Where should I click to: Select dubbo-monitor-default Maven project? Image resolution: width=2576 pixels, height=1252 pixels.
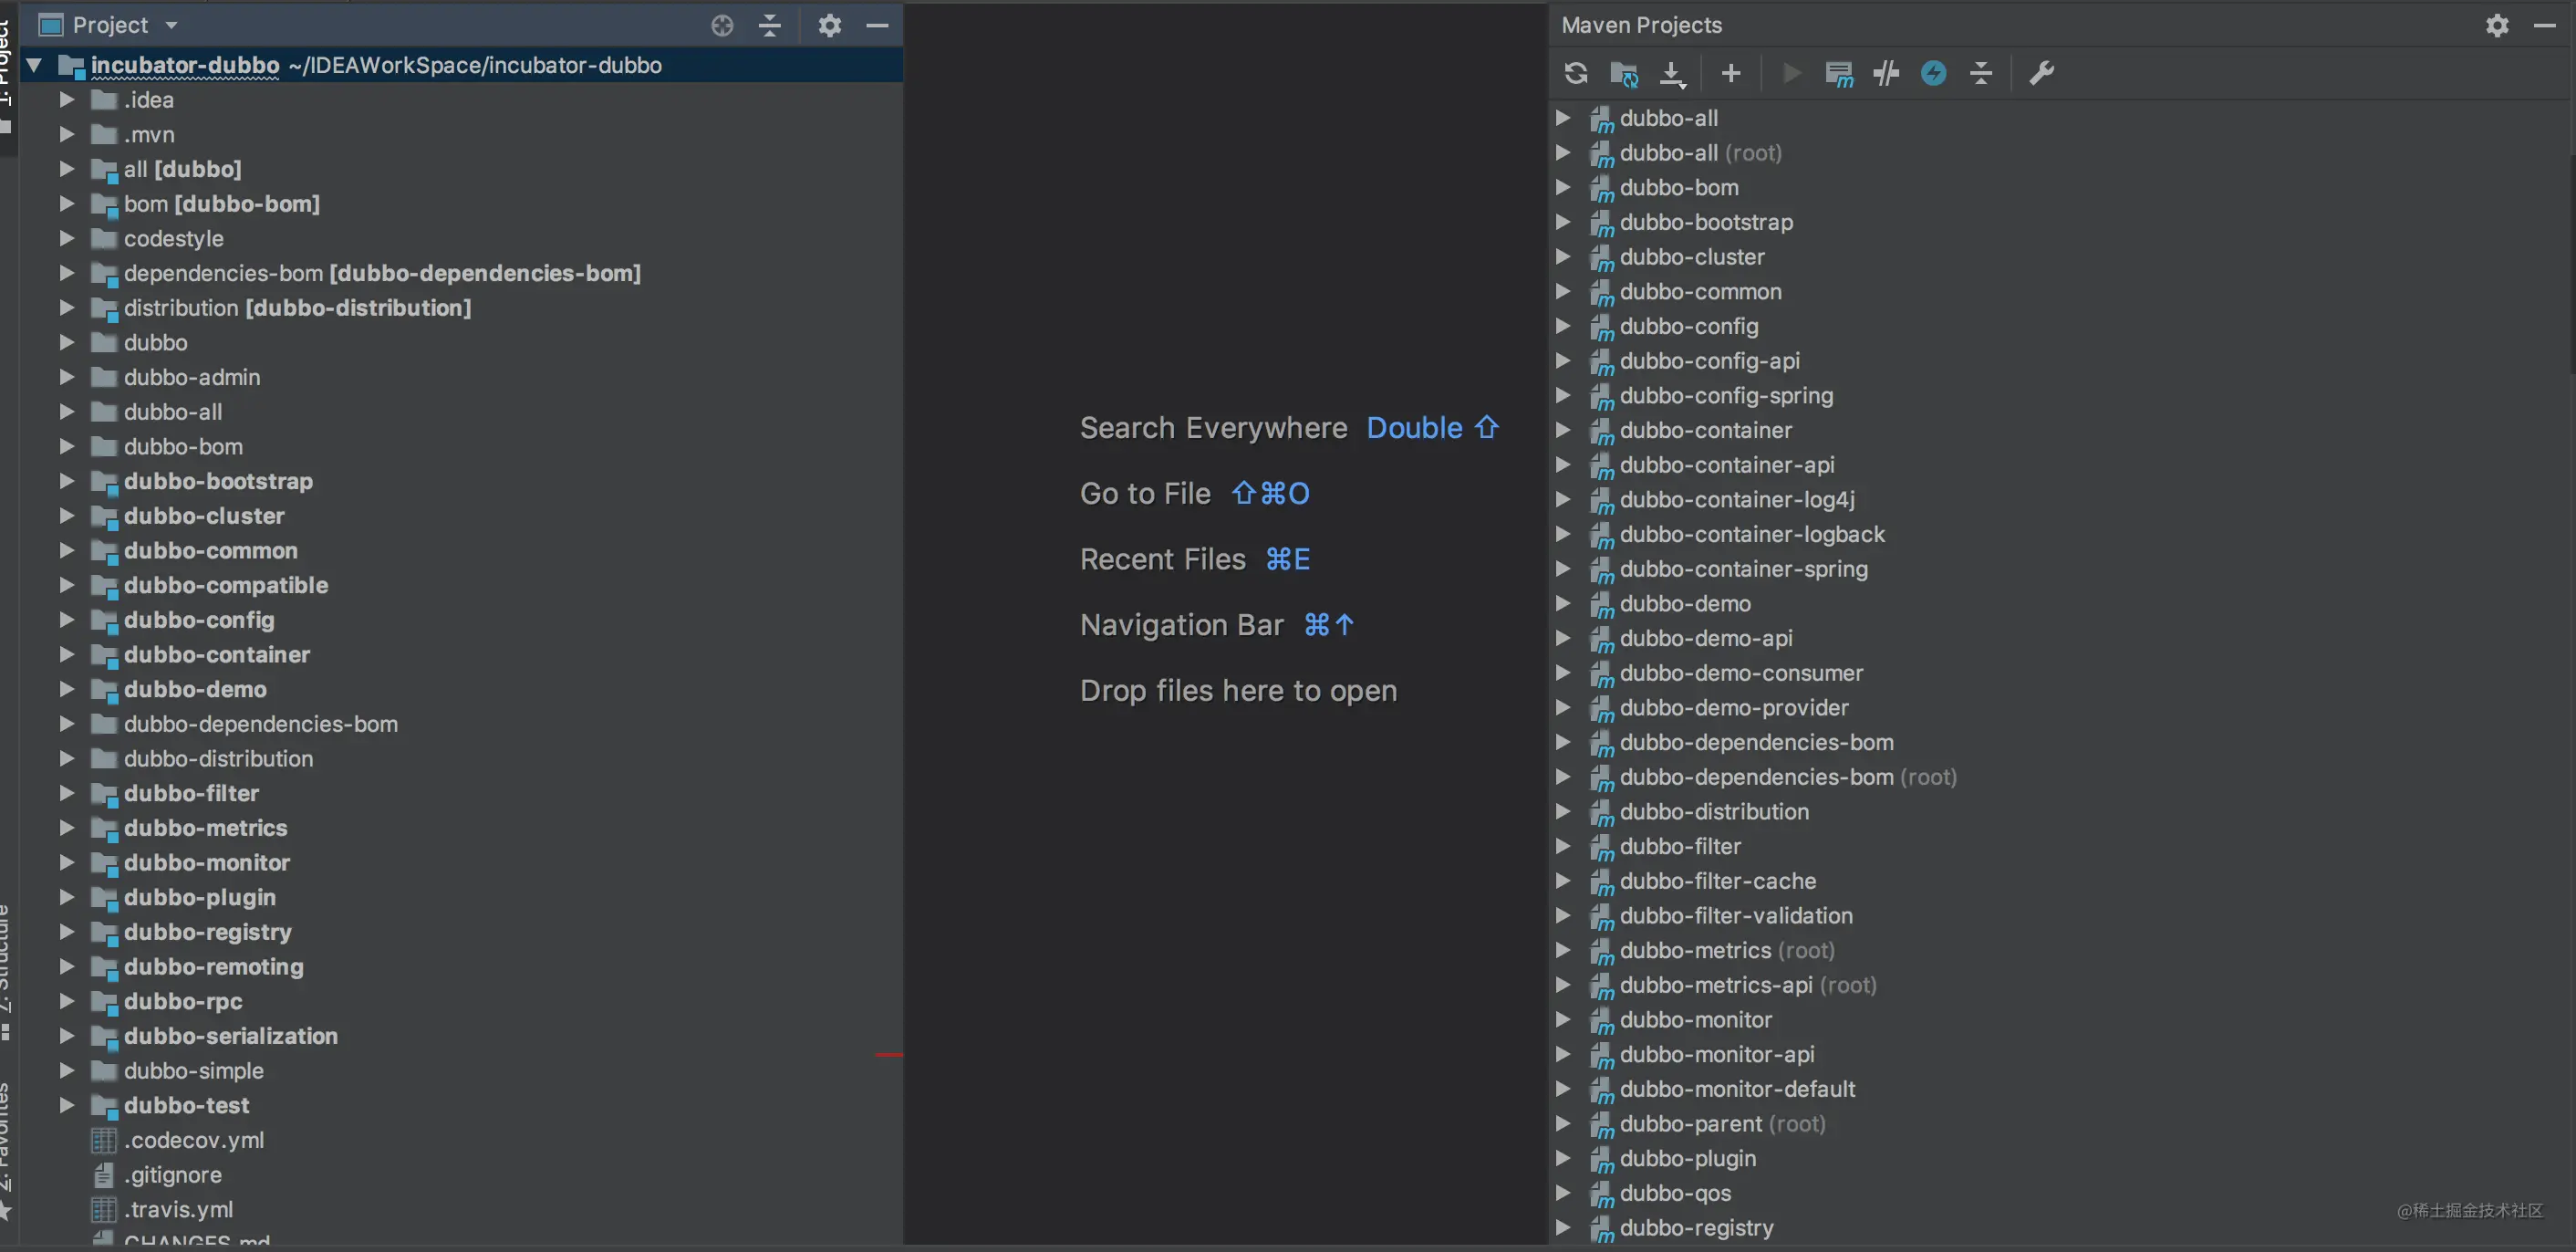(x=1737, y=1089)
